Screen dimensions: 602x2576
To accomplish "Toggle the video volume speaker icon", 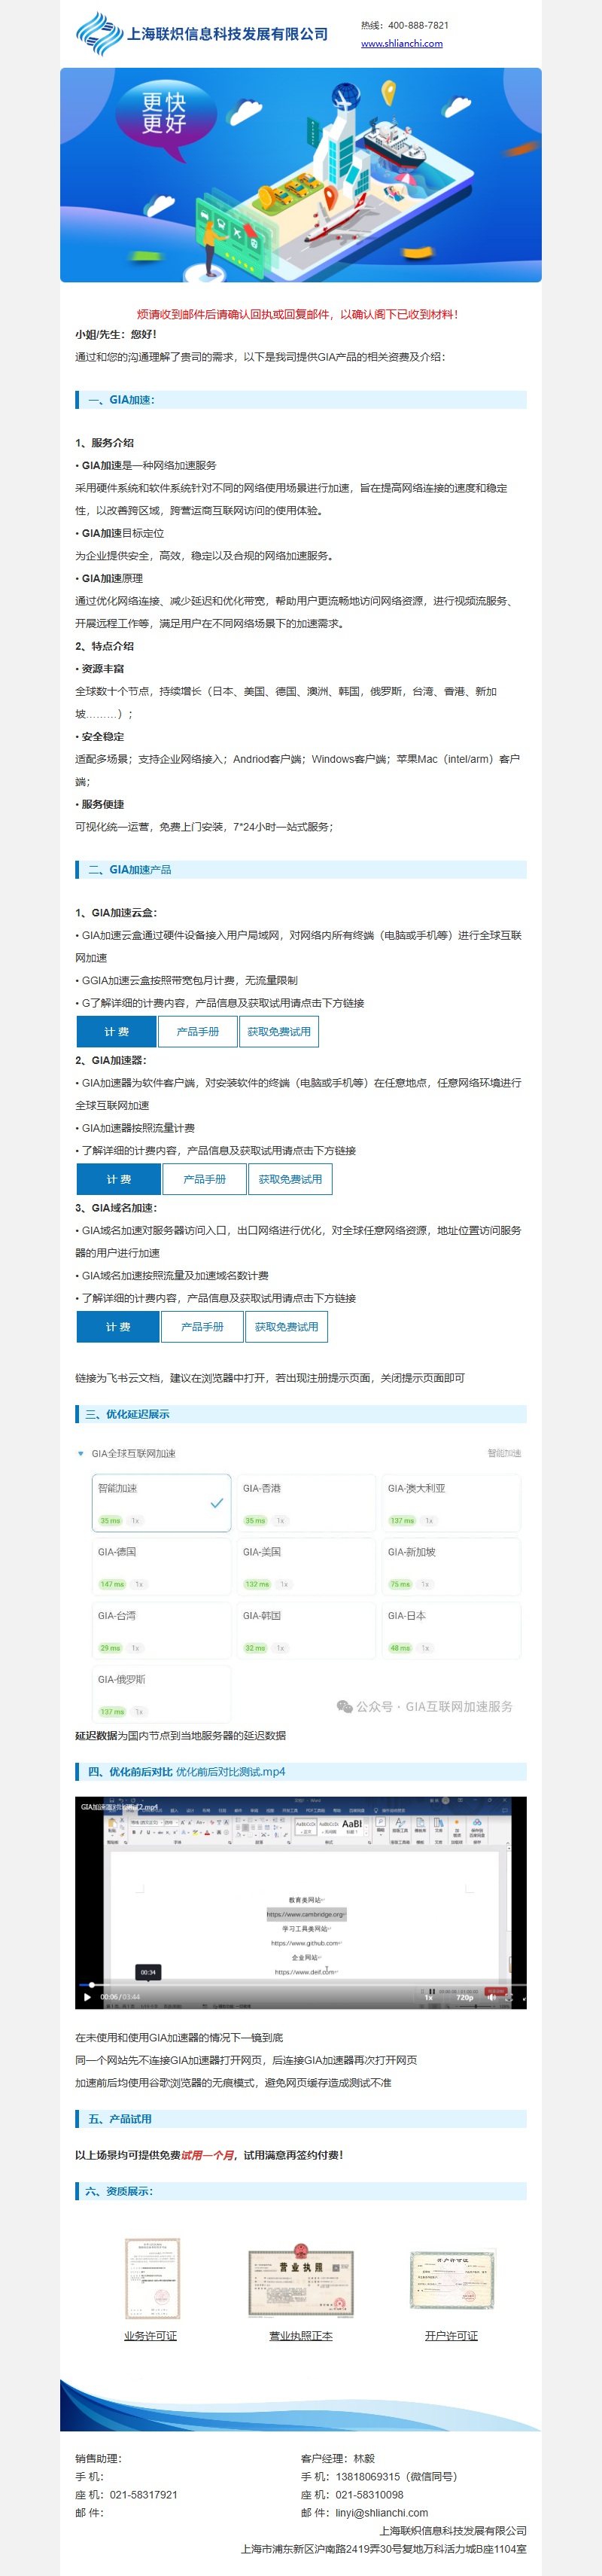I will point(491,1997).
